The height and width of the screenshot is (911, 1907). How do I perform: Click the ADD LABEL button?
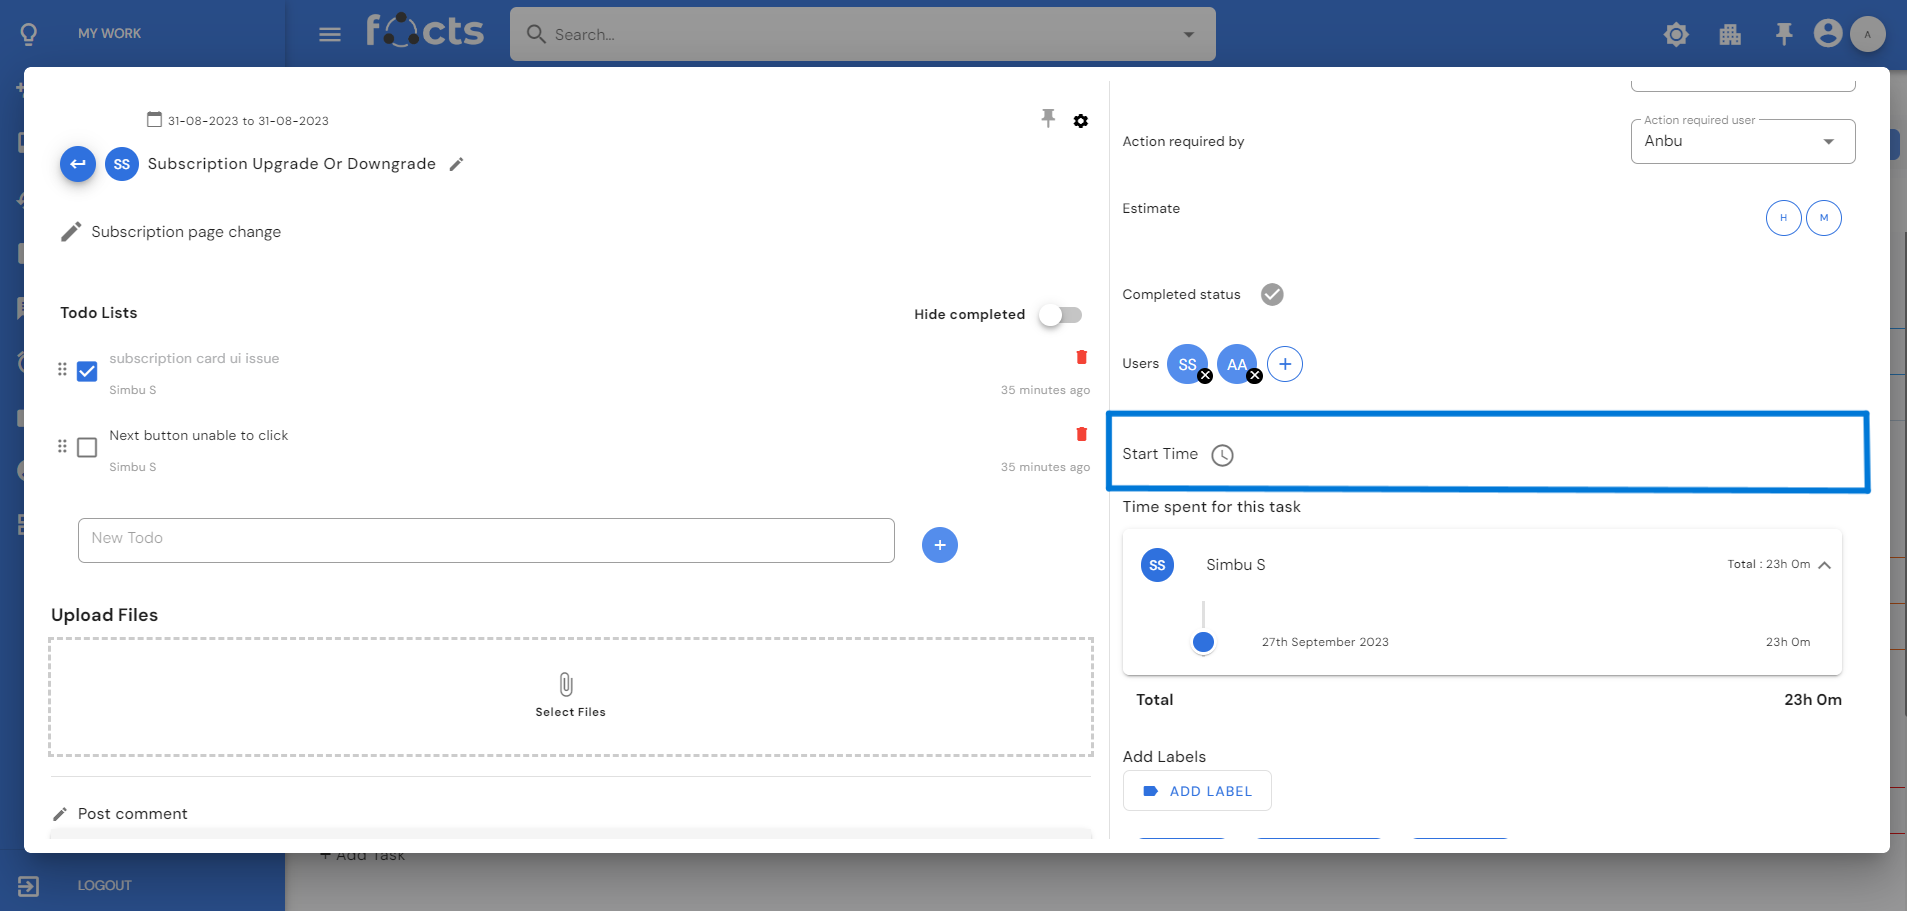click(x=1197, y=791)
